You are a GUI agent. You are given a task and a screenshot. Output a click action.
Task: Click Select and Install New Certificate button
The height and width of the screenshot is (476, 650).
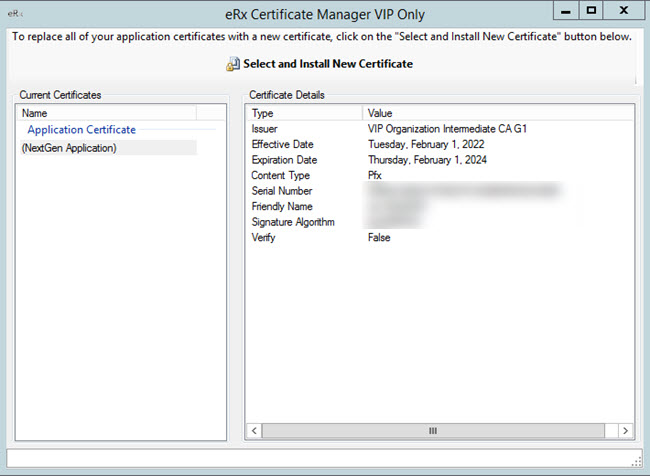click(320, 64)
